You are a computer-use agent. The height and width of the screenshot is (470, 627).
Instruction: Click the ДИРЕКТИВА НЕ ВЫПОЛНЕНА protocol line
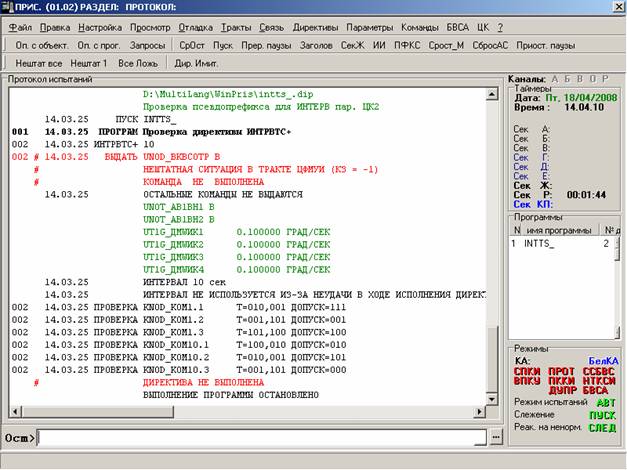pos(203,383)
